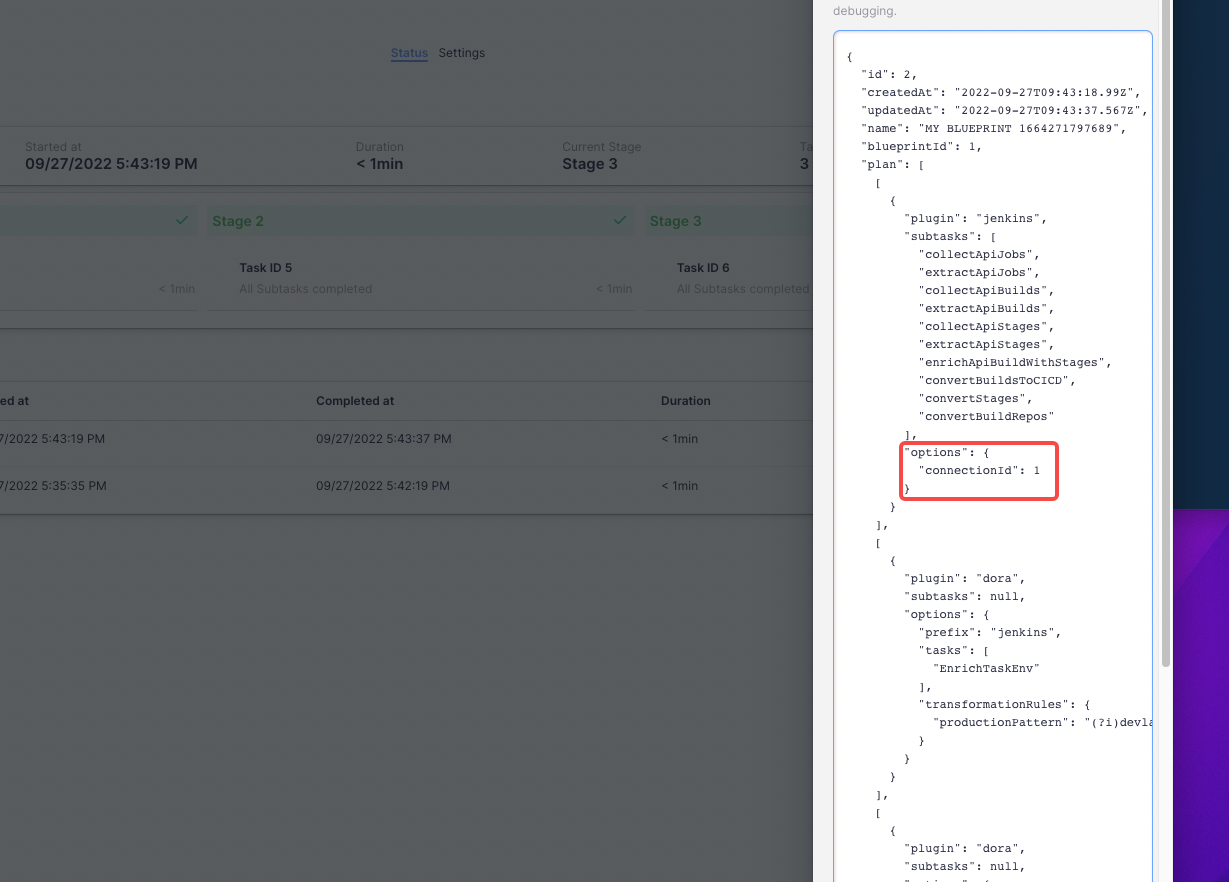The image size is (1229, 882).
Task: Click the "collectApiBuilds" subtask entry
Action: coord(986,290)
